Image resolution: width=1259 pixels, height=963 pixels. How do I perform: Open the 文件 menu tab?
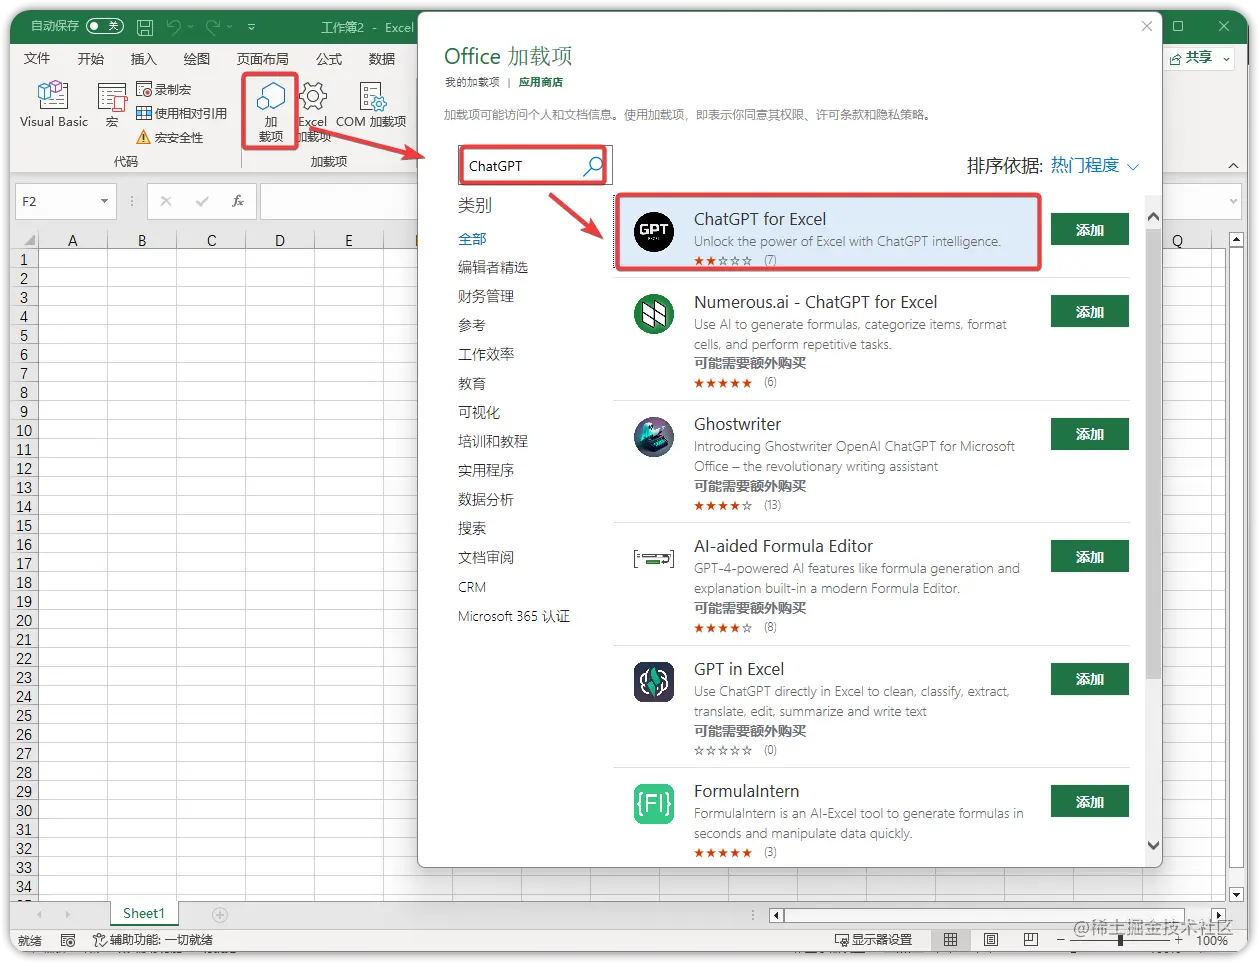tap(37, 59)
